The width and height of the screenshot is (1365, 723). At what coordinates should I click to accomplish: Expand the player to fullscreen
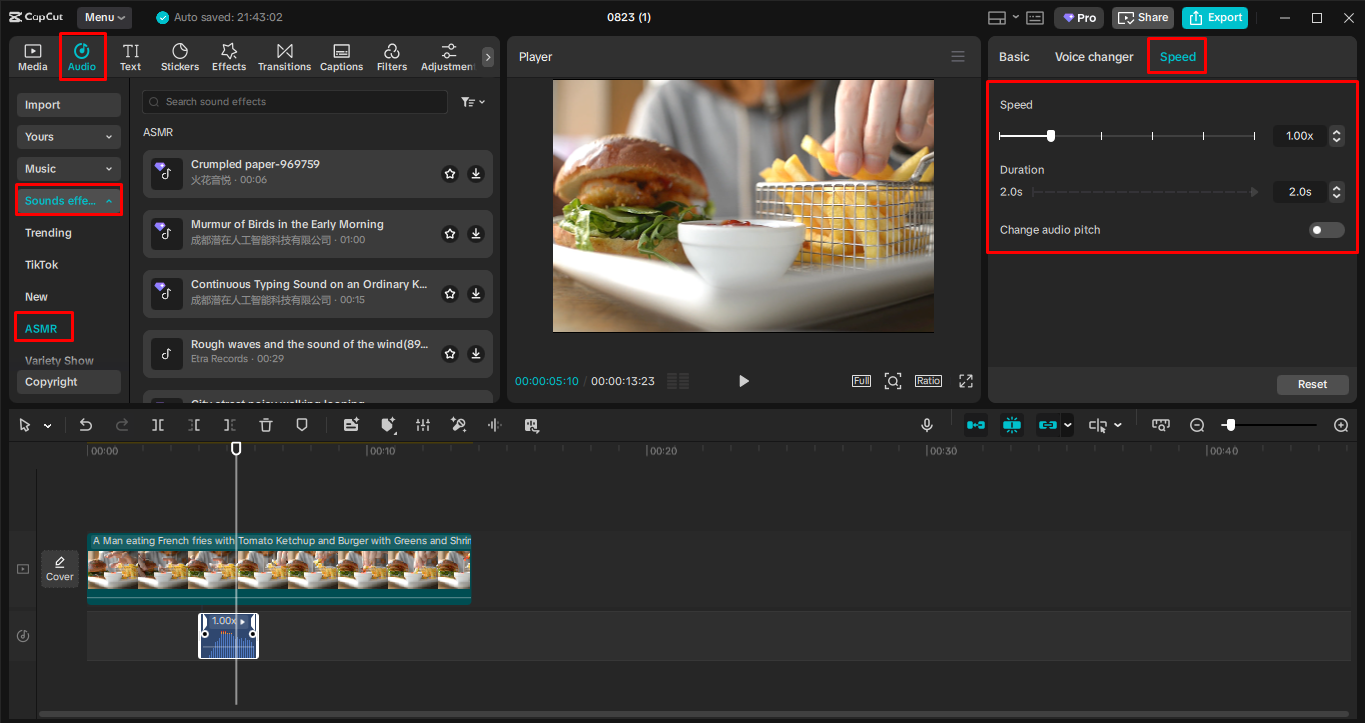[966, 381]
